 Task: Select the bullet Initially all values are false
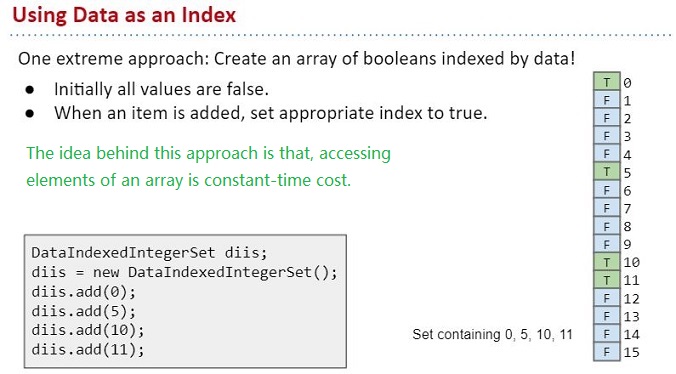click(161, 90)
